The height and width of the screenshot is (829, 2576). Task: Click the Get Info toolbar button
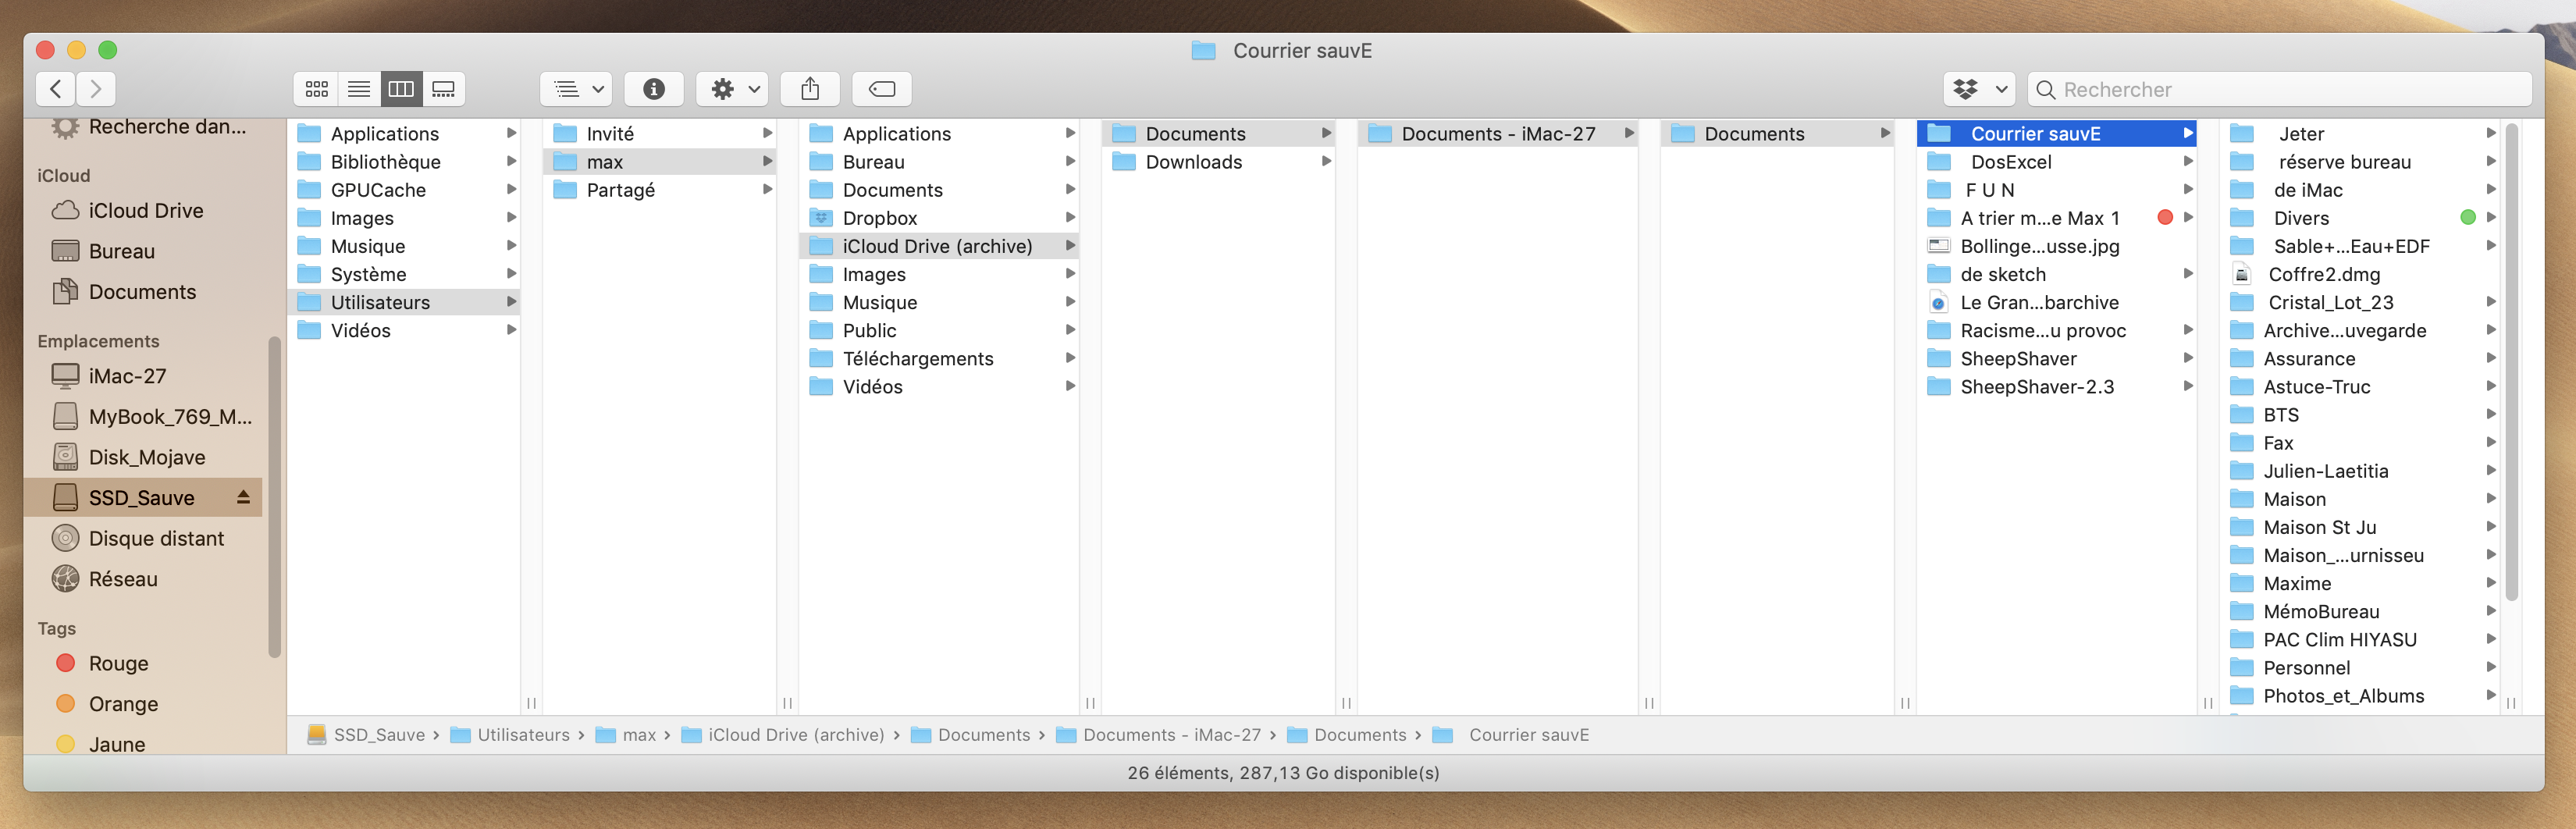point(654,89)
